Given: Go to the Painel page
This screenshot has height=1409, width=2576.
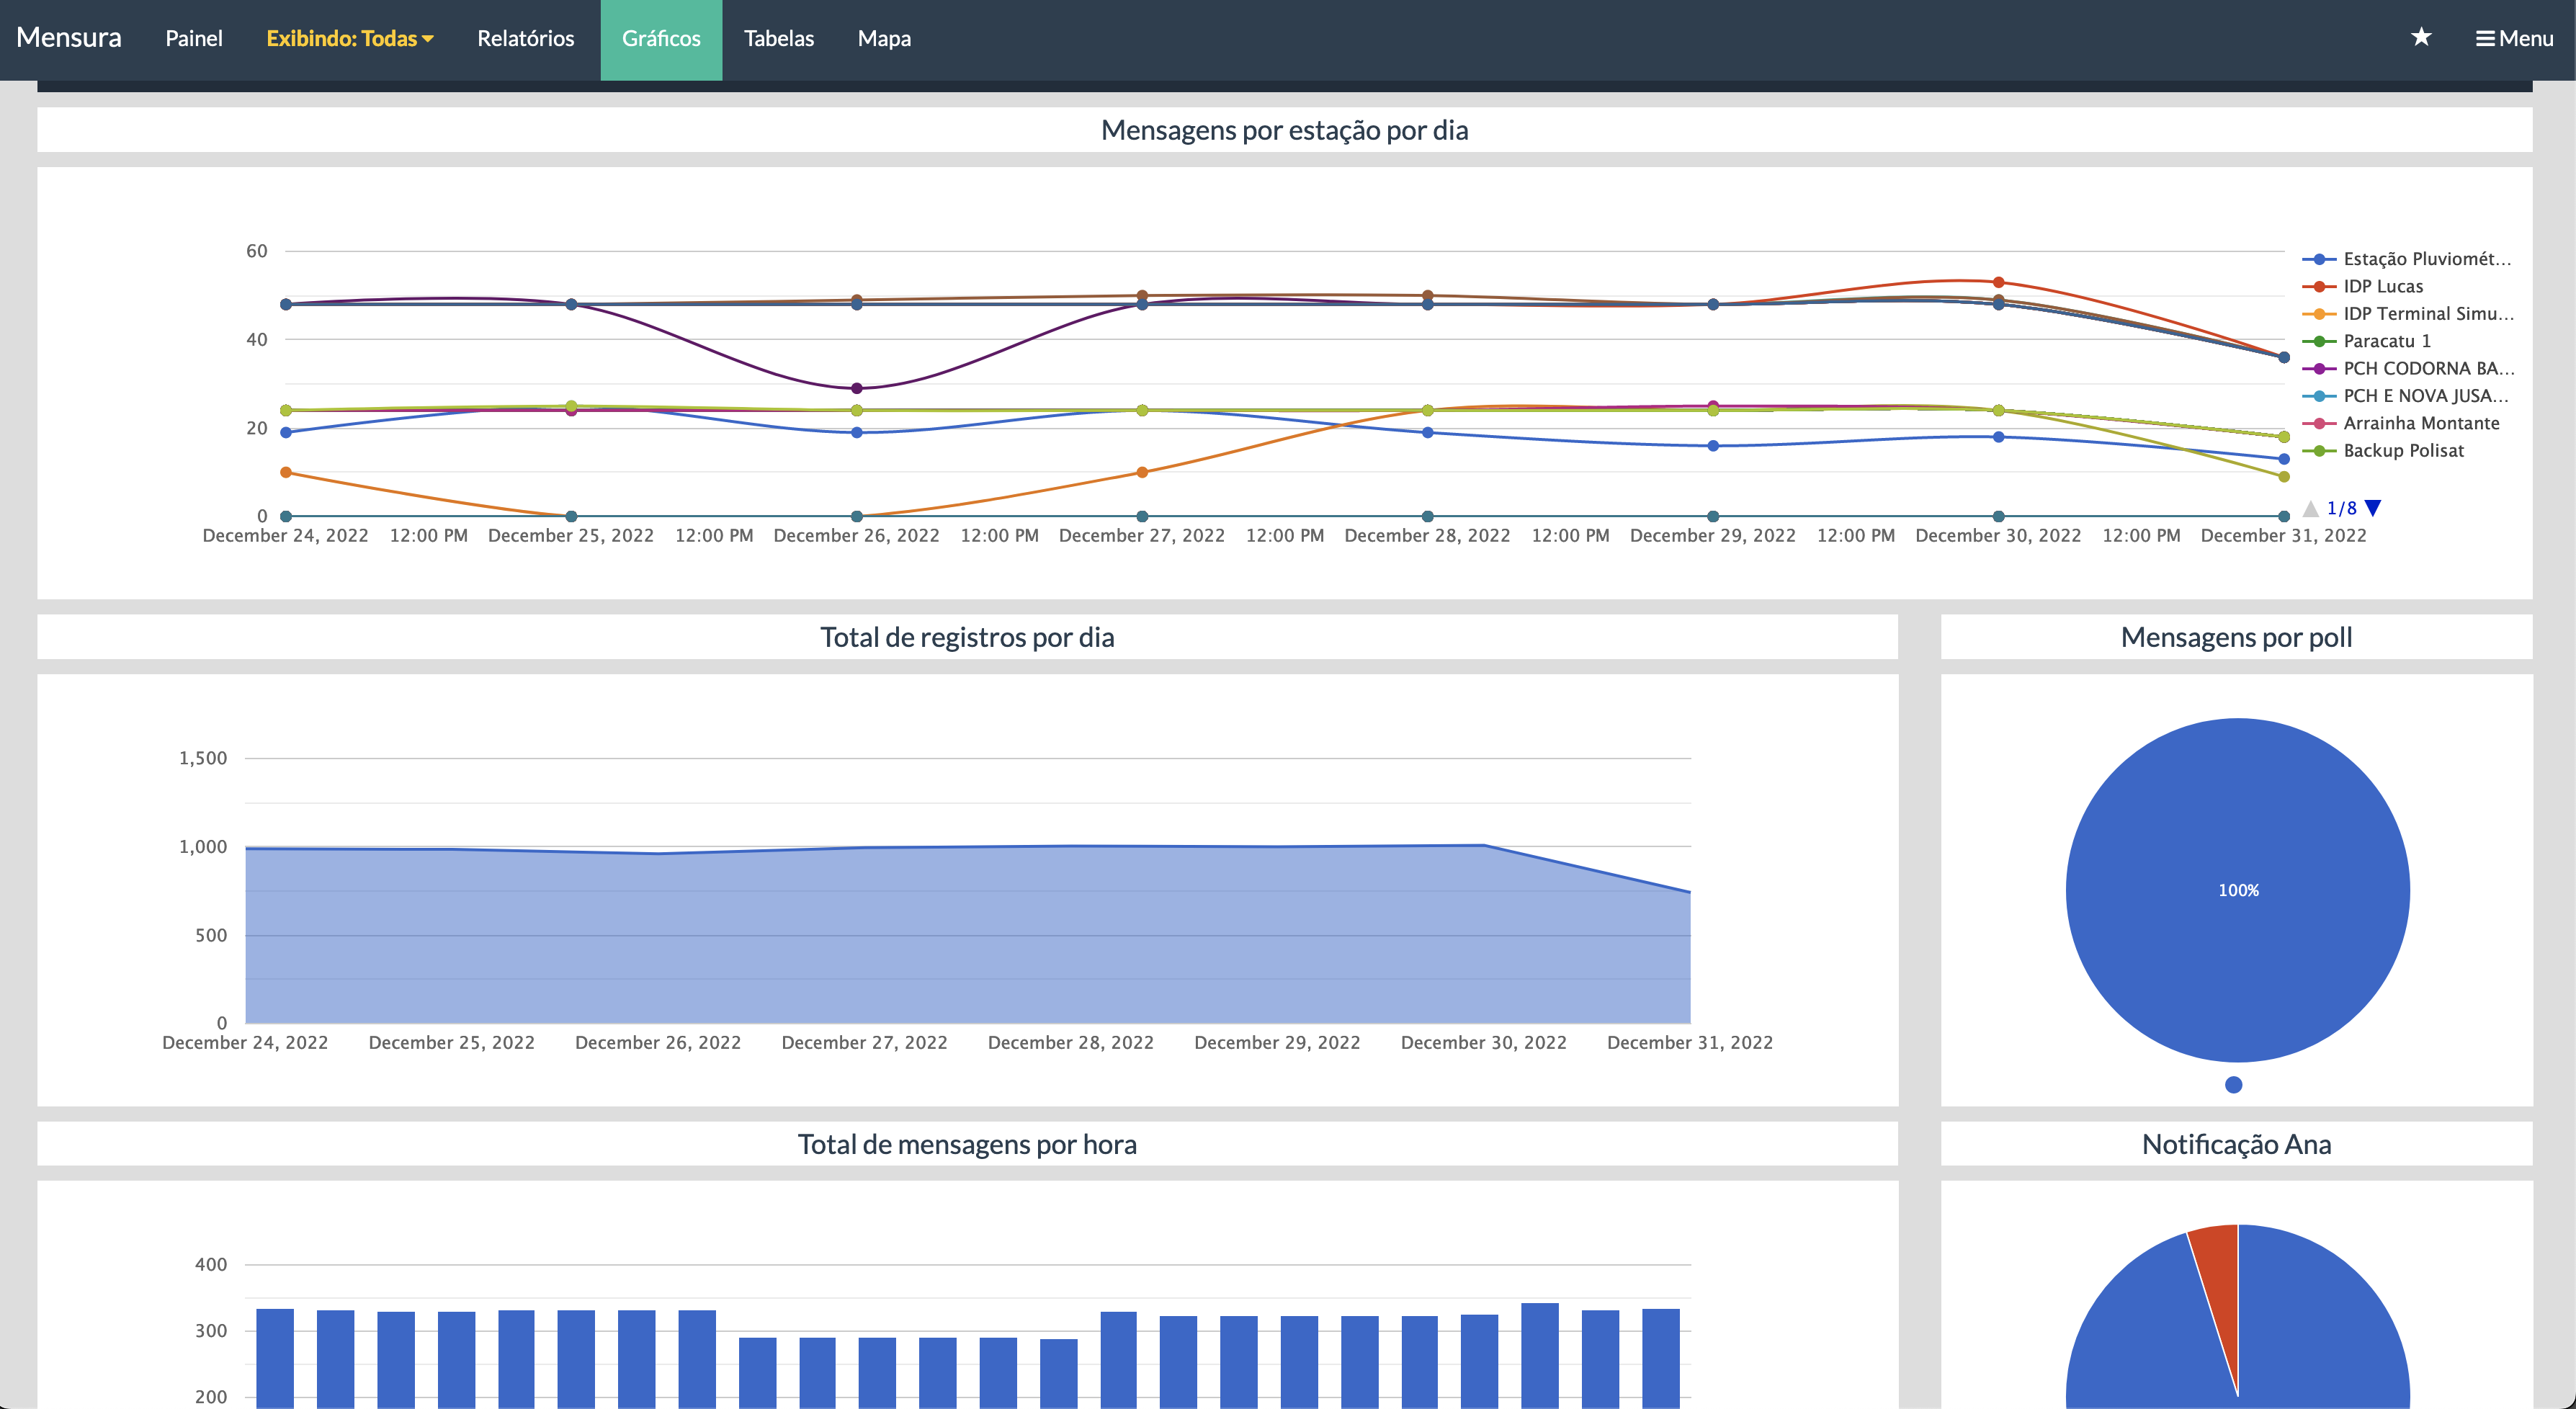Looking at the screenshot, I should tap(193, 38).
